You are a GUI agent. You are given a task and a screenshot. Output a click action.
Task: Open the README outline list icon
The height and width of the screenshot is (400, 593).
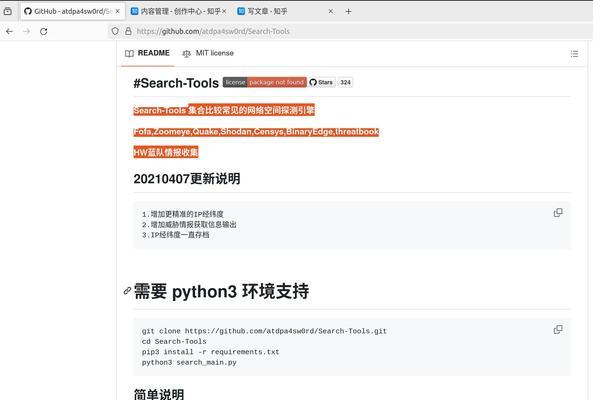574,54
